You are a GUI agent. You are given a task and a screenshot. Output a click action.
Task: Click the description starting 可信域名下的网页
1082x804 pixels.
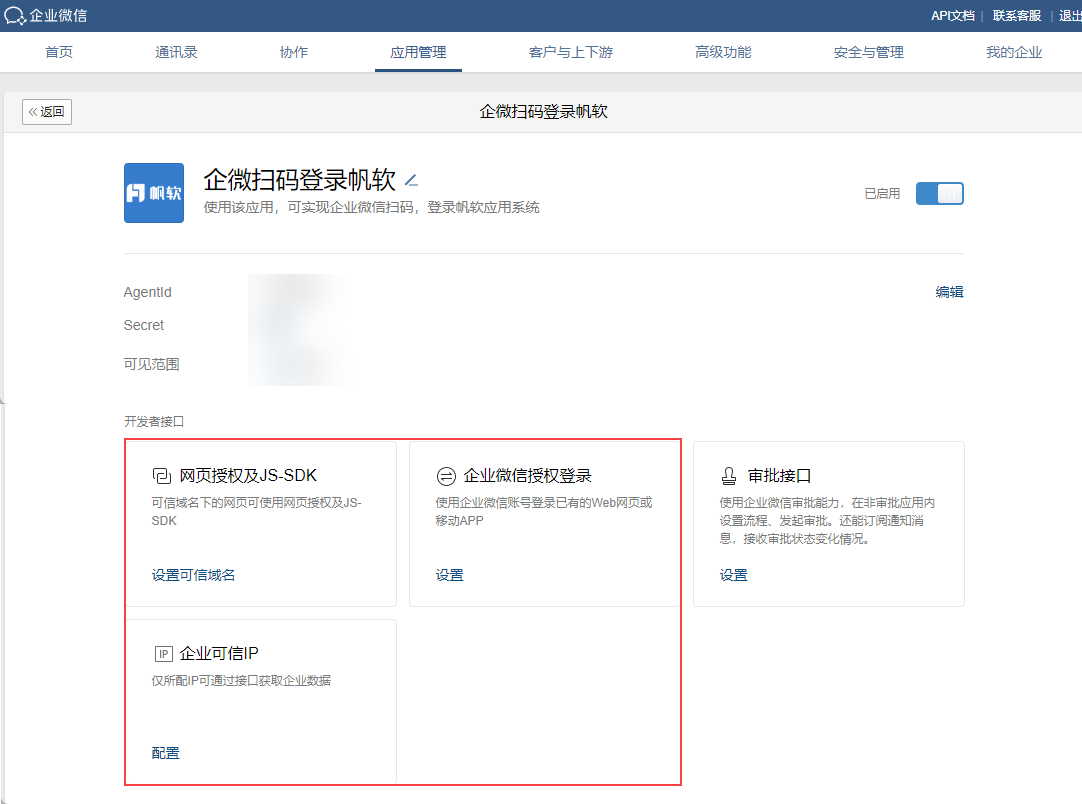[257, 511]
